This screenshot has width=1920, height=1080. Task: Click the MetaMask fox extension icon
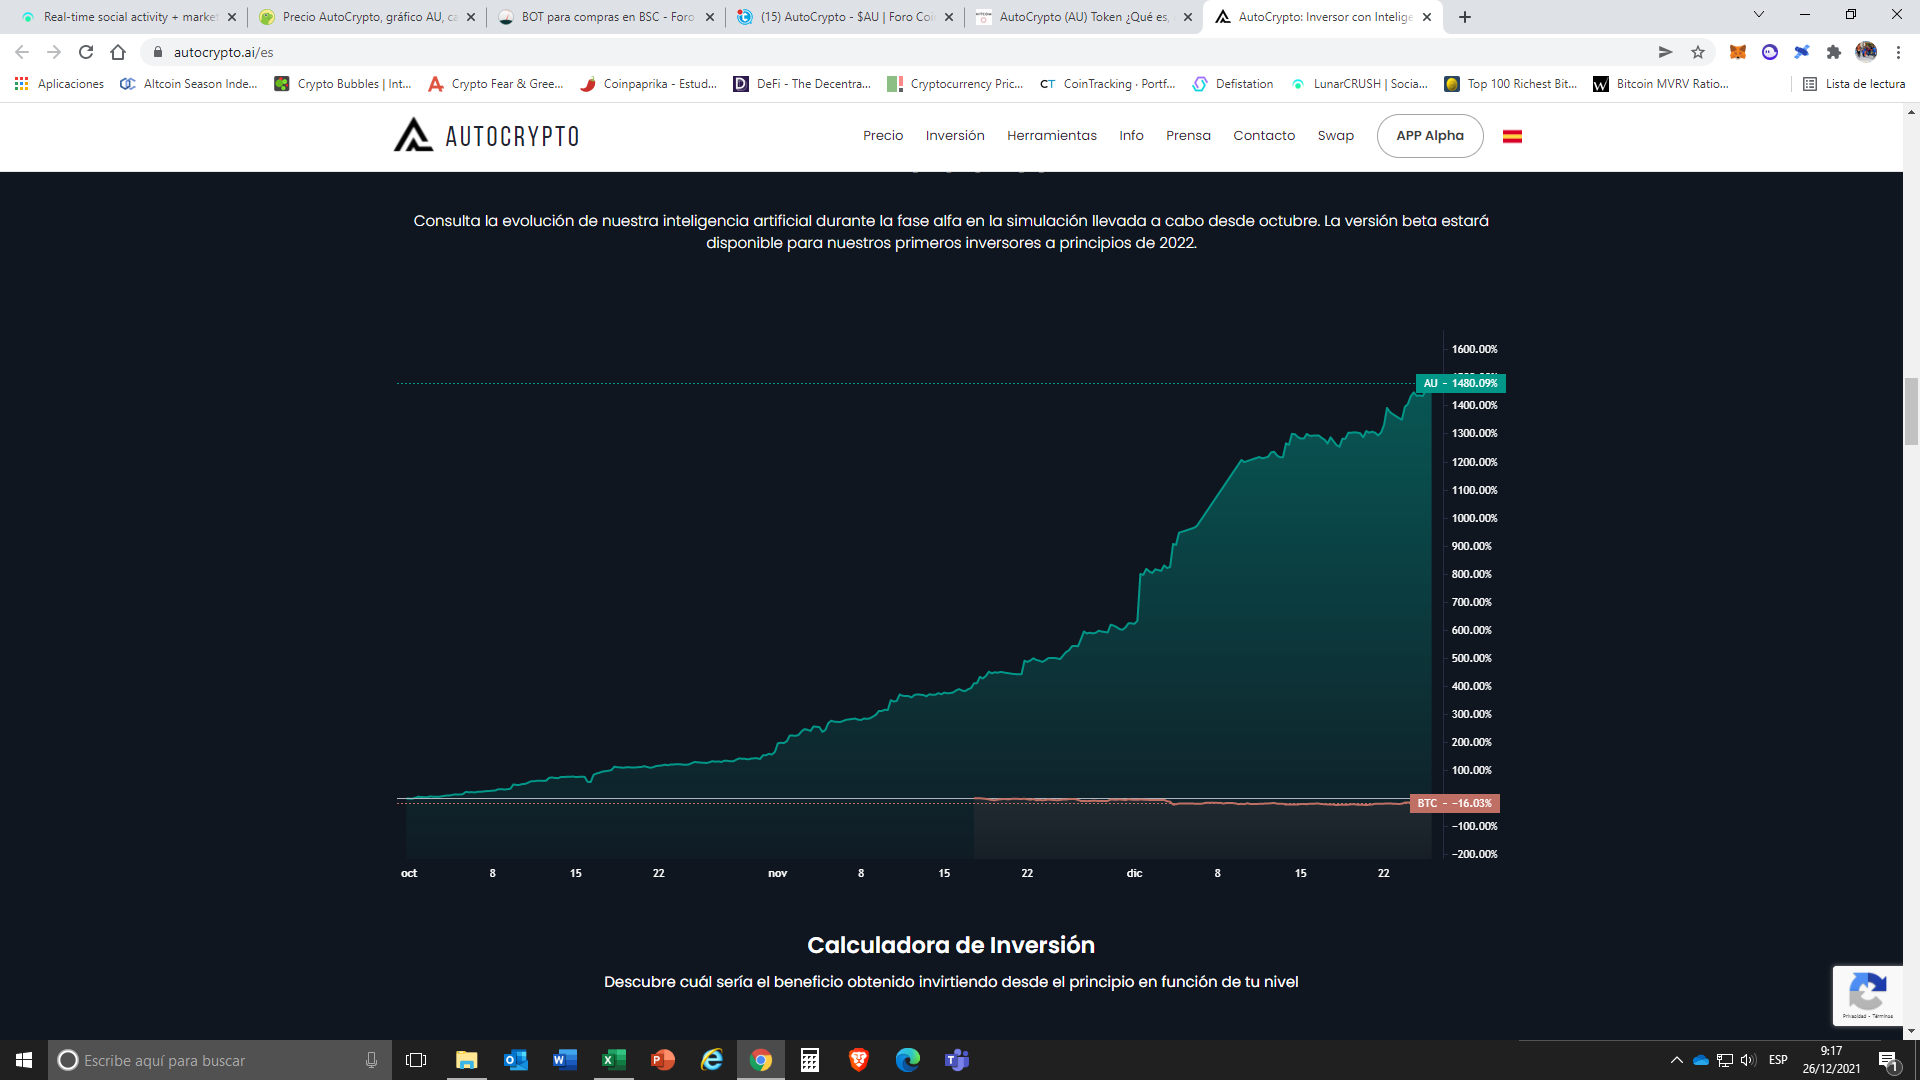[1738, 52]
